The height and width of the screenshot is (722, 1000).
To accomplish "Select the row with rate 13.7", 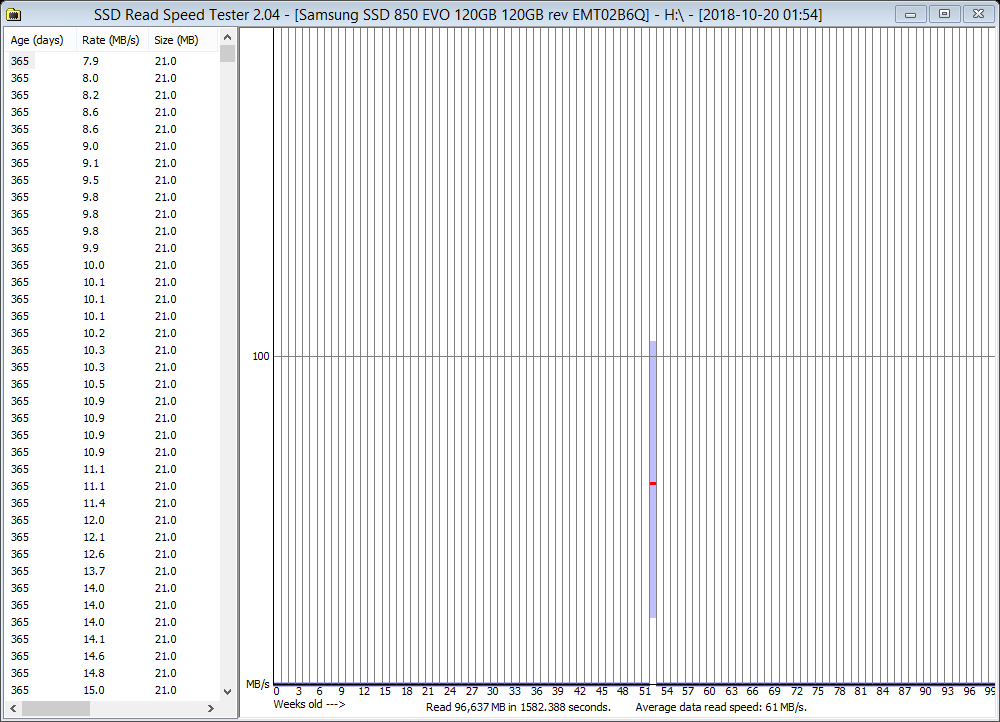I will 112,571.
